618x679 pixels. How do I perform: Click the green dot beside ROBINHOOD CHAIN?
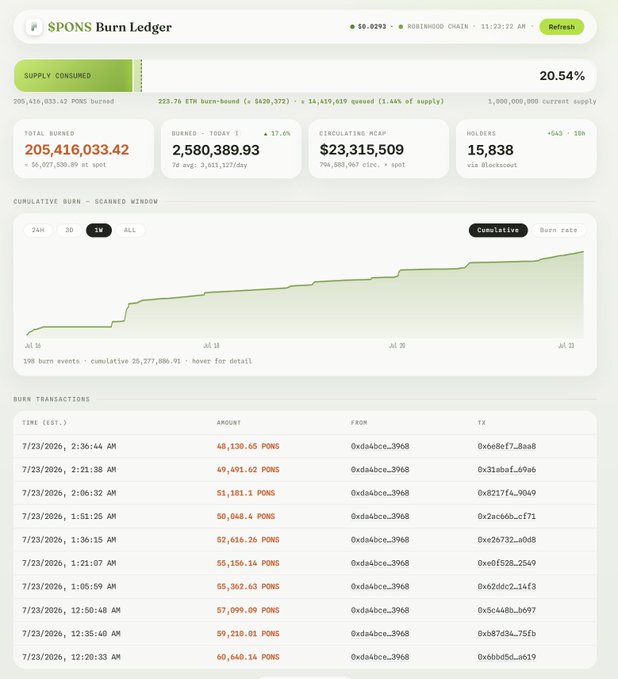tap(401, 27)
